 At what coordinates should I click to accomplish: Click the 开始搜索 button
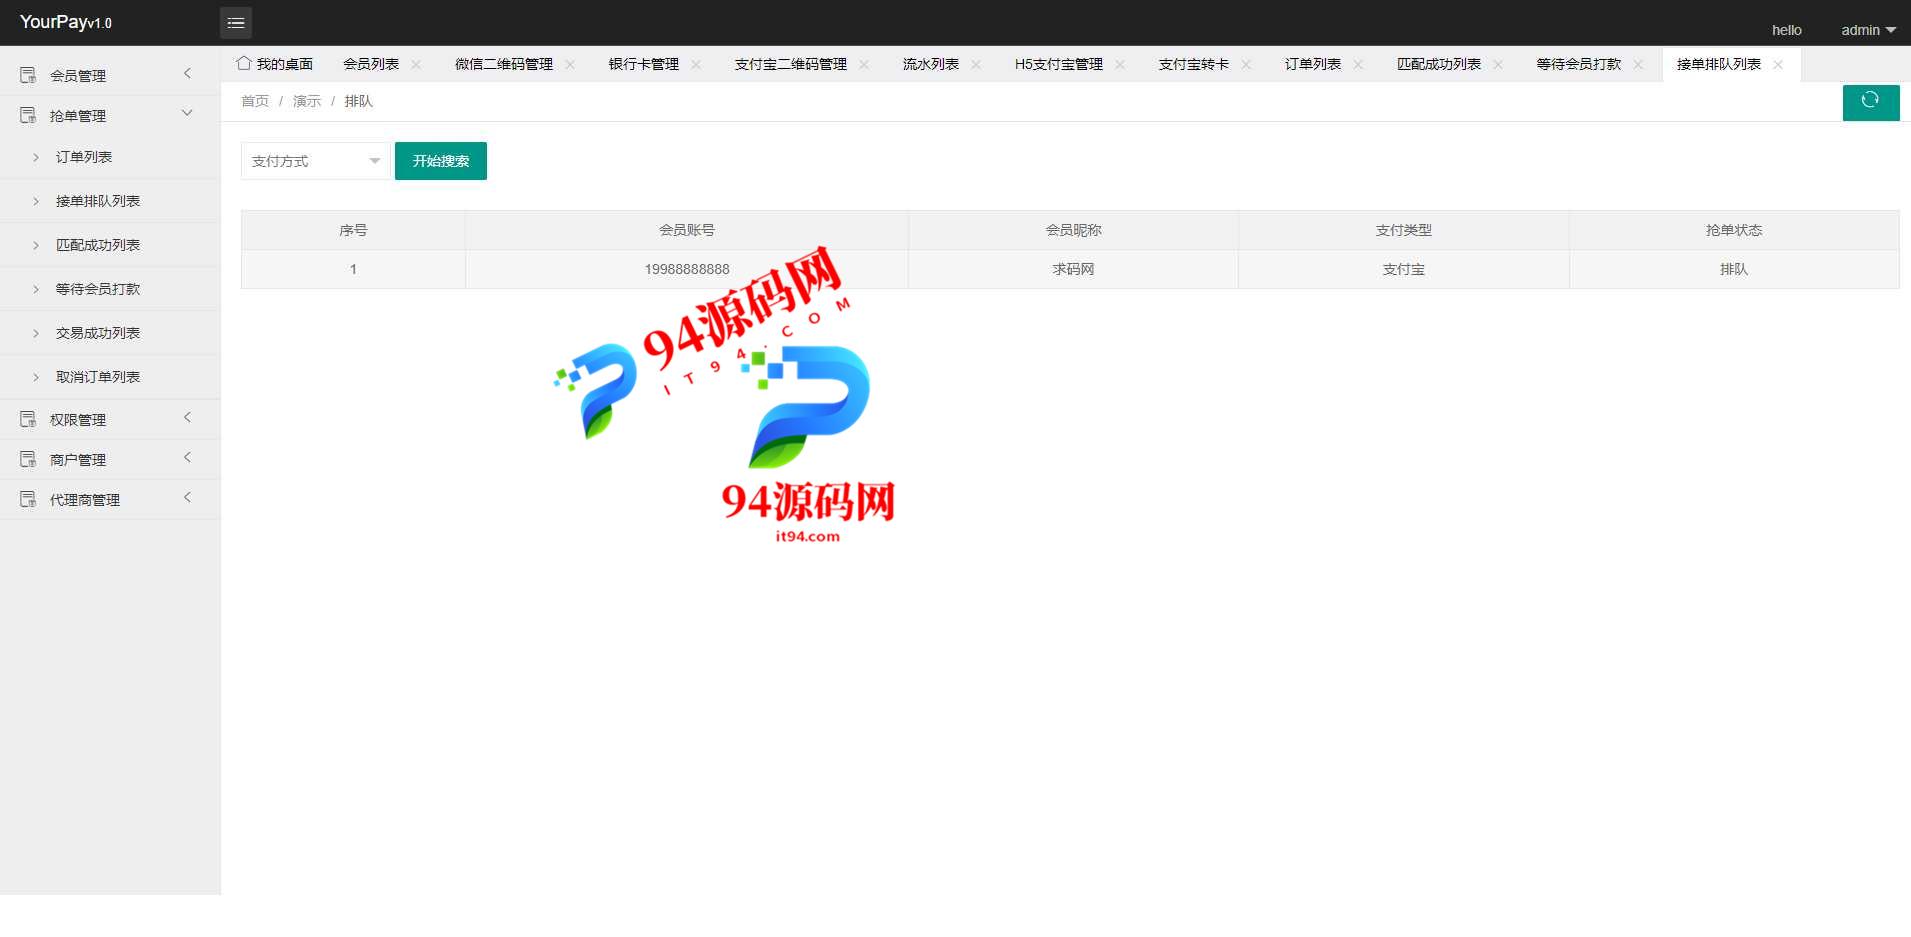click(441, 161)
